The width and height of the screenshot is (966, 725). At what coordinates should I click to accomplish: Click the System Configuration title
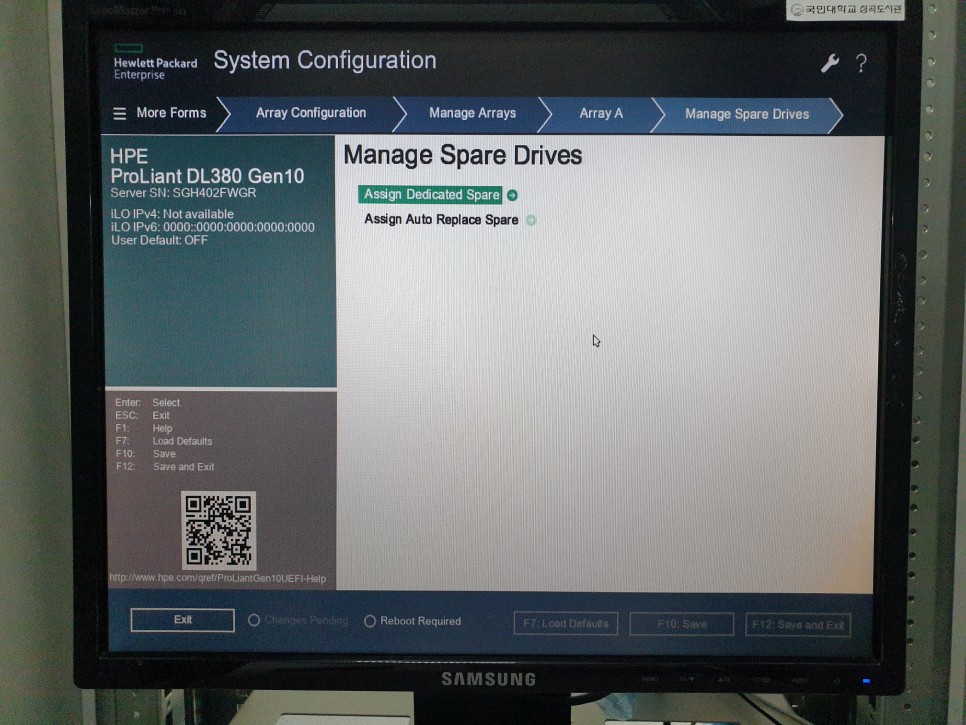click(x=325, y=60)
